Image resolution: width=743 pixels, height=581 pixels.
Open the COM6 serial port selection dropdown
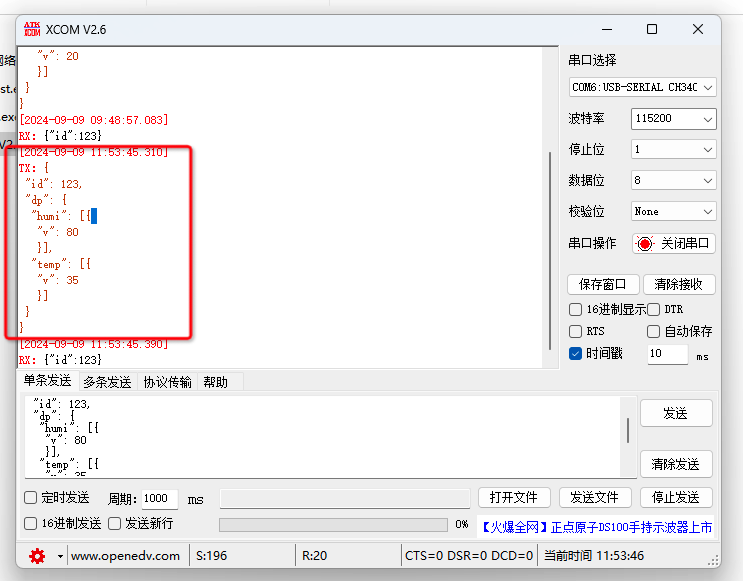pyautogui.click(x=643, y=87)
